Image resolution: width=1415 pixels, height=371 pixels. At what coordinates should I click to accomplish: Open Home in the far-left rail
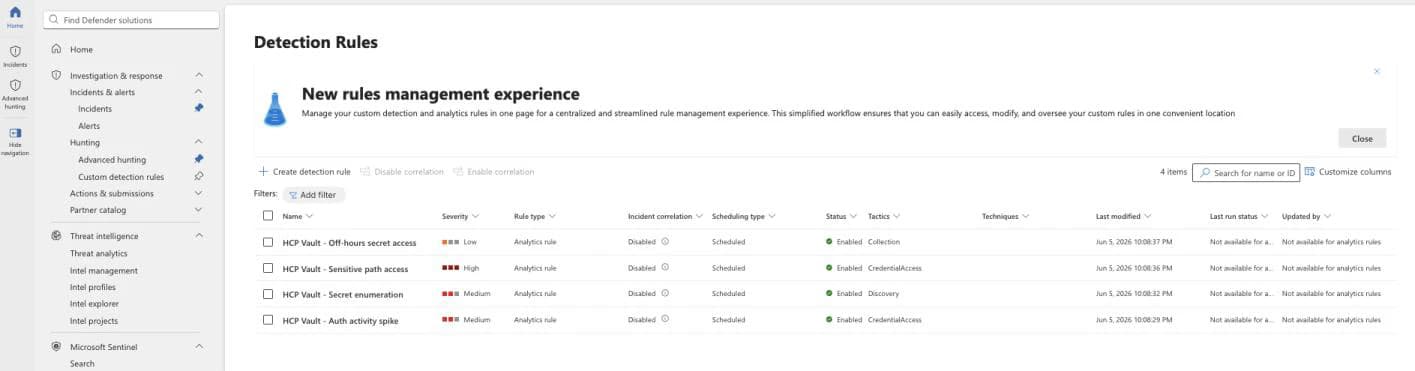click(x=15, y=16)
